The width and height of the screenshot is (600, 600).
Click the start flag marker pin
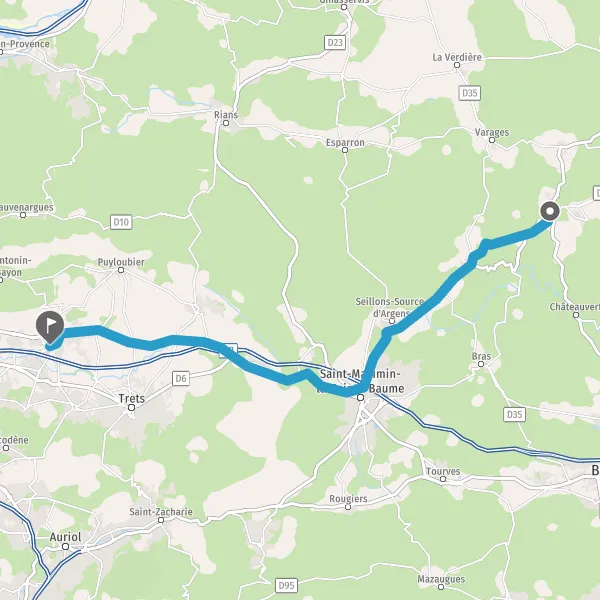(x=50, y=326)
